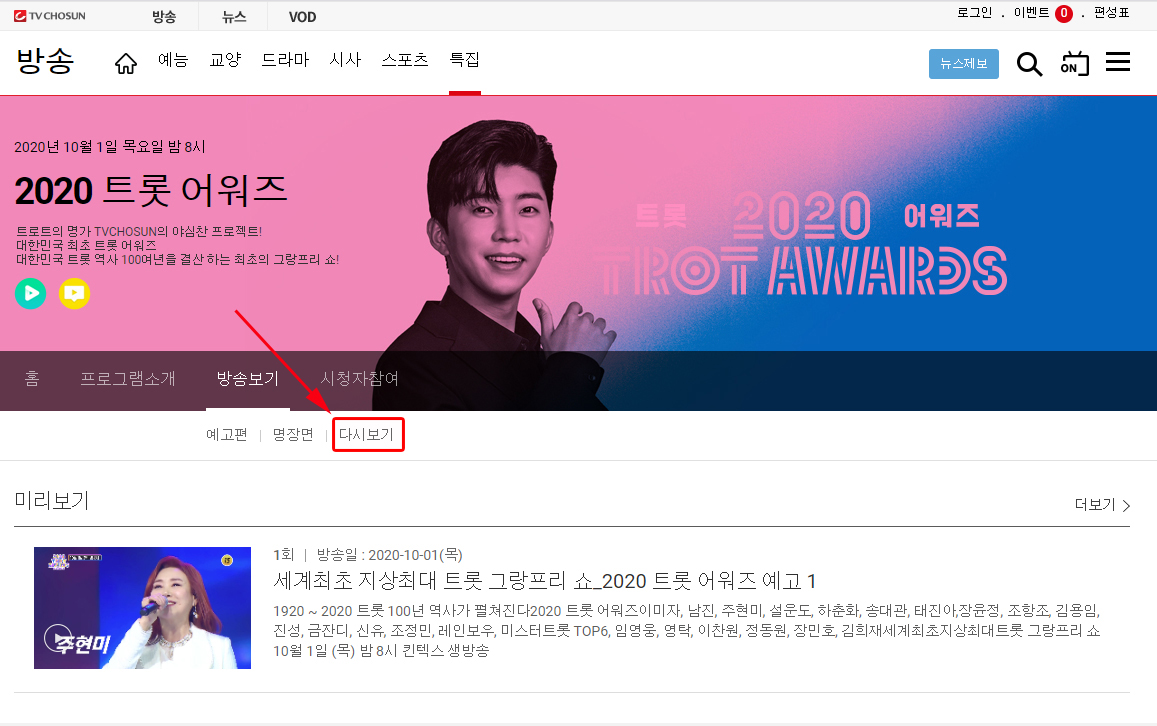Open the 세계최초 지상최대 트롯 그랑프리 쇼 title
Screen dimensions: 1157x726
[545, 581]
